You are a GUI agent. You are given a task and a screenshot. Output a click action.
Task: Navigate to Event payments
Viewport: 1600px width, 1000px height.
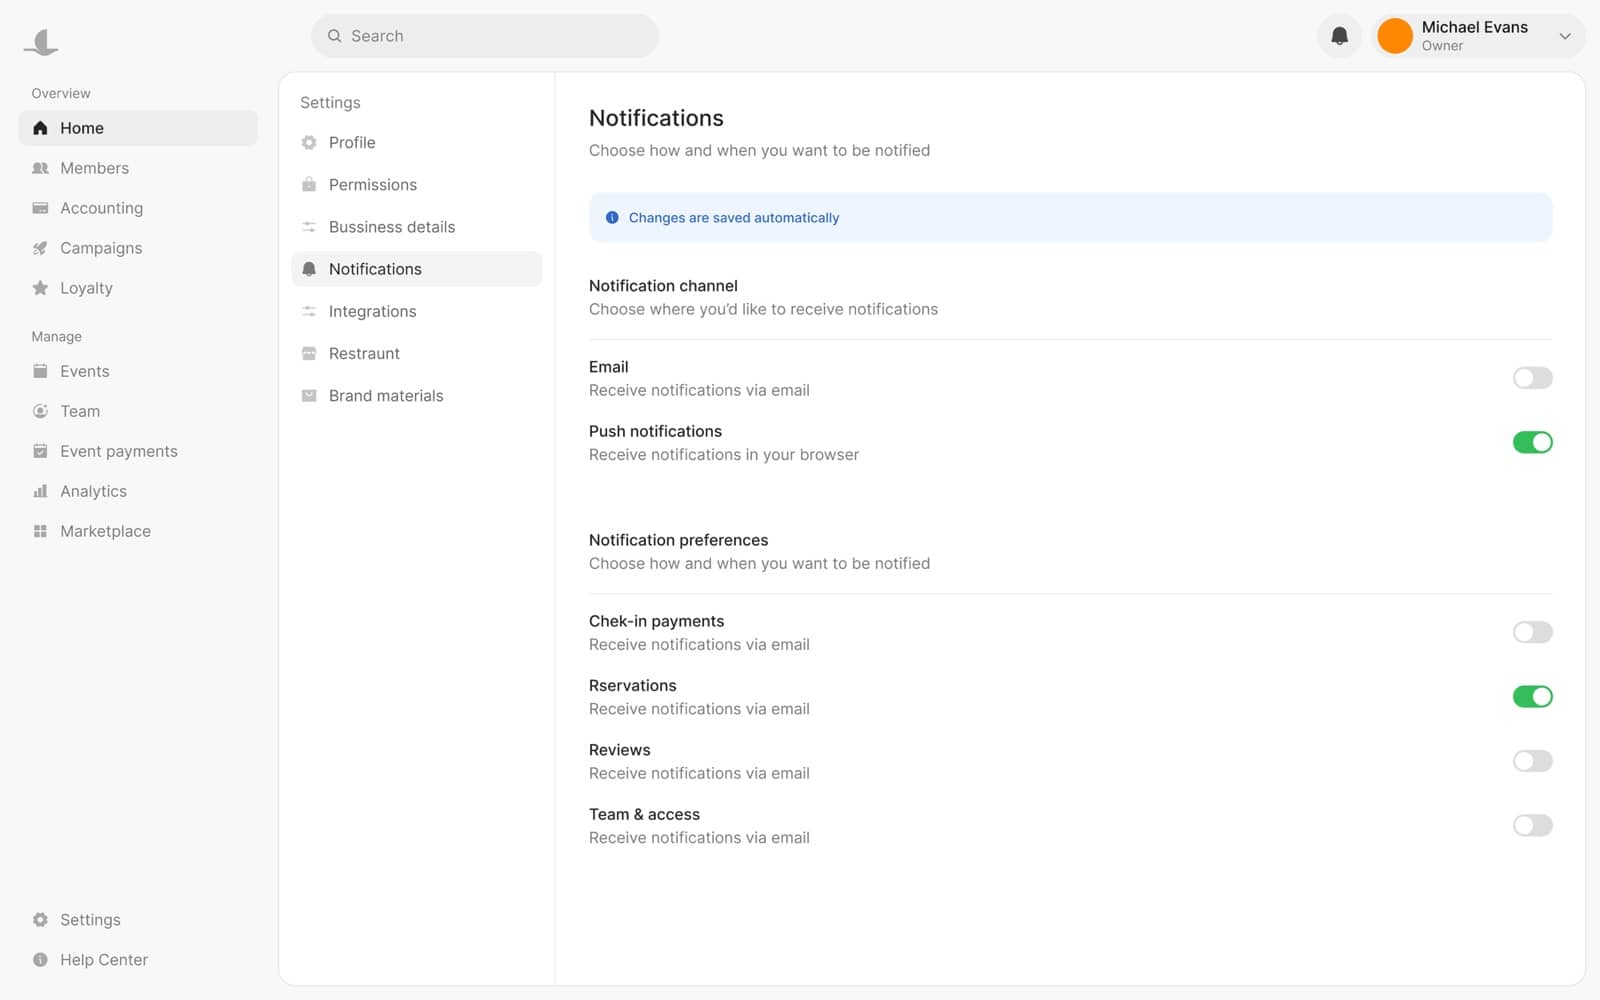(x=138, y=451)
